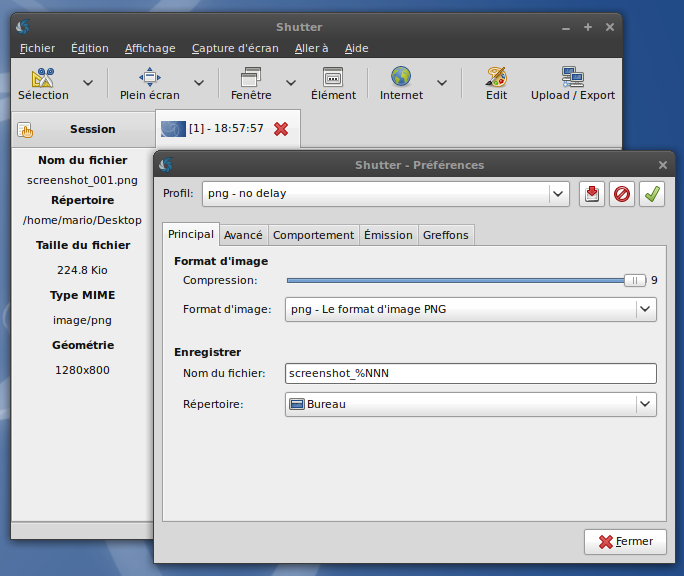Delete profile using the red prohibition icon

pyautogui.click(x=622, y=194)
